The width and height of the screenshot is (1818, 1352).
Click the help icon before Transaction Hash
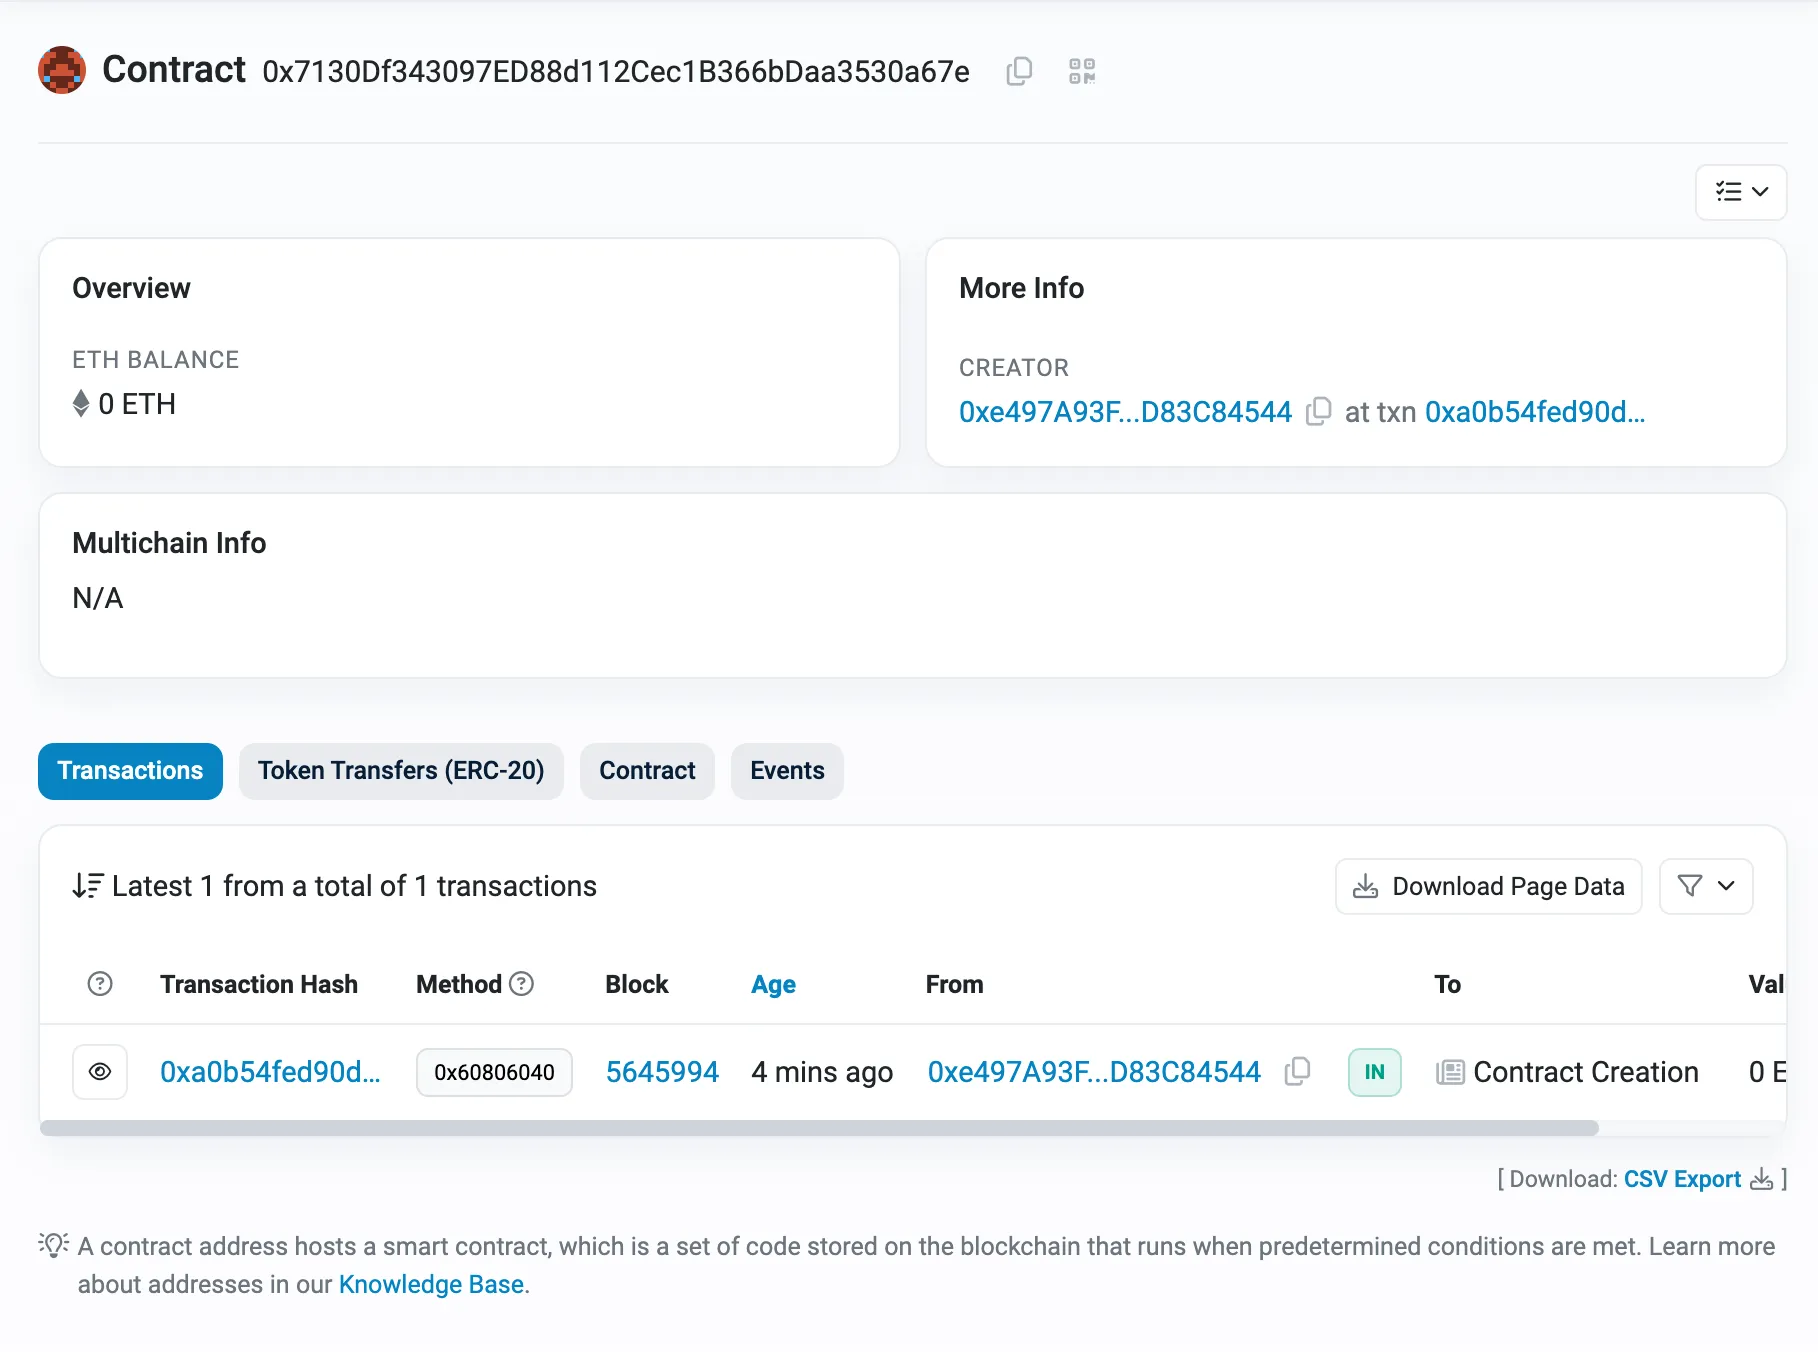(100, 984)
